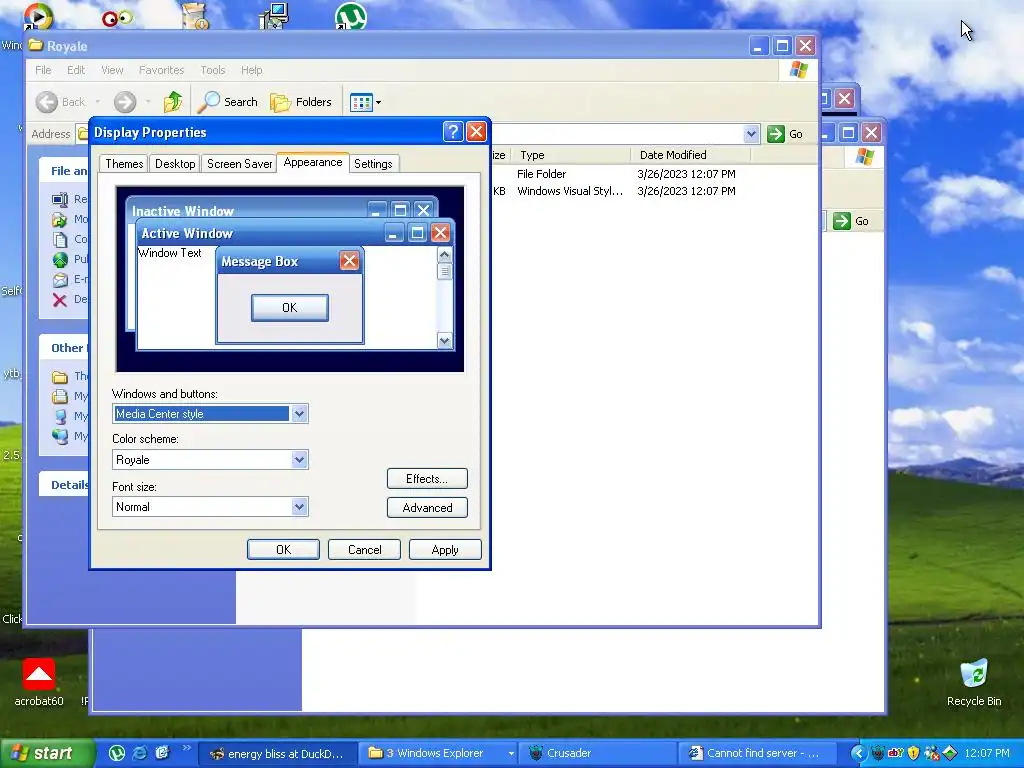Click the Type column header
The width and height of the screenshot is (1024, 768).
click(569, 155)
